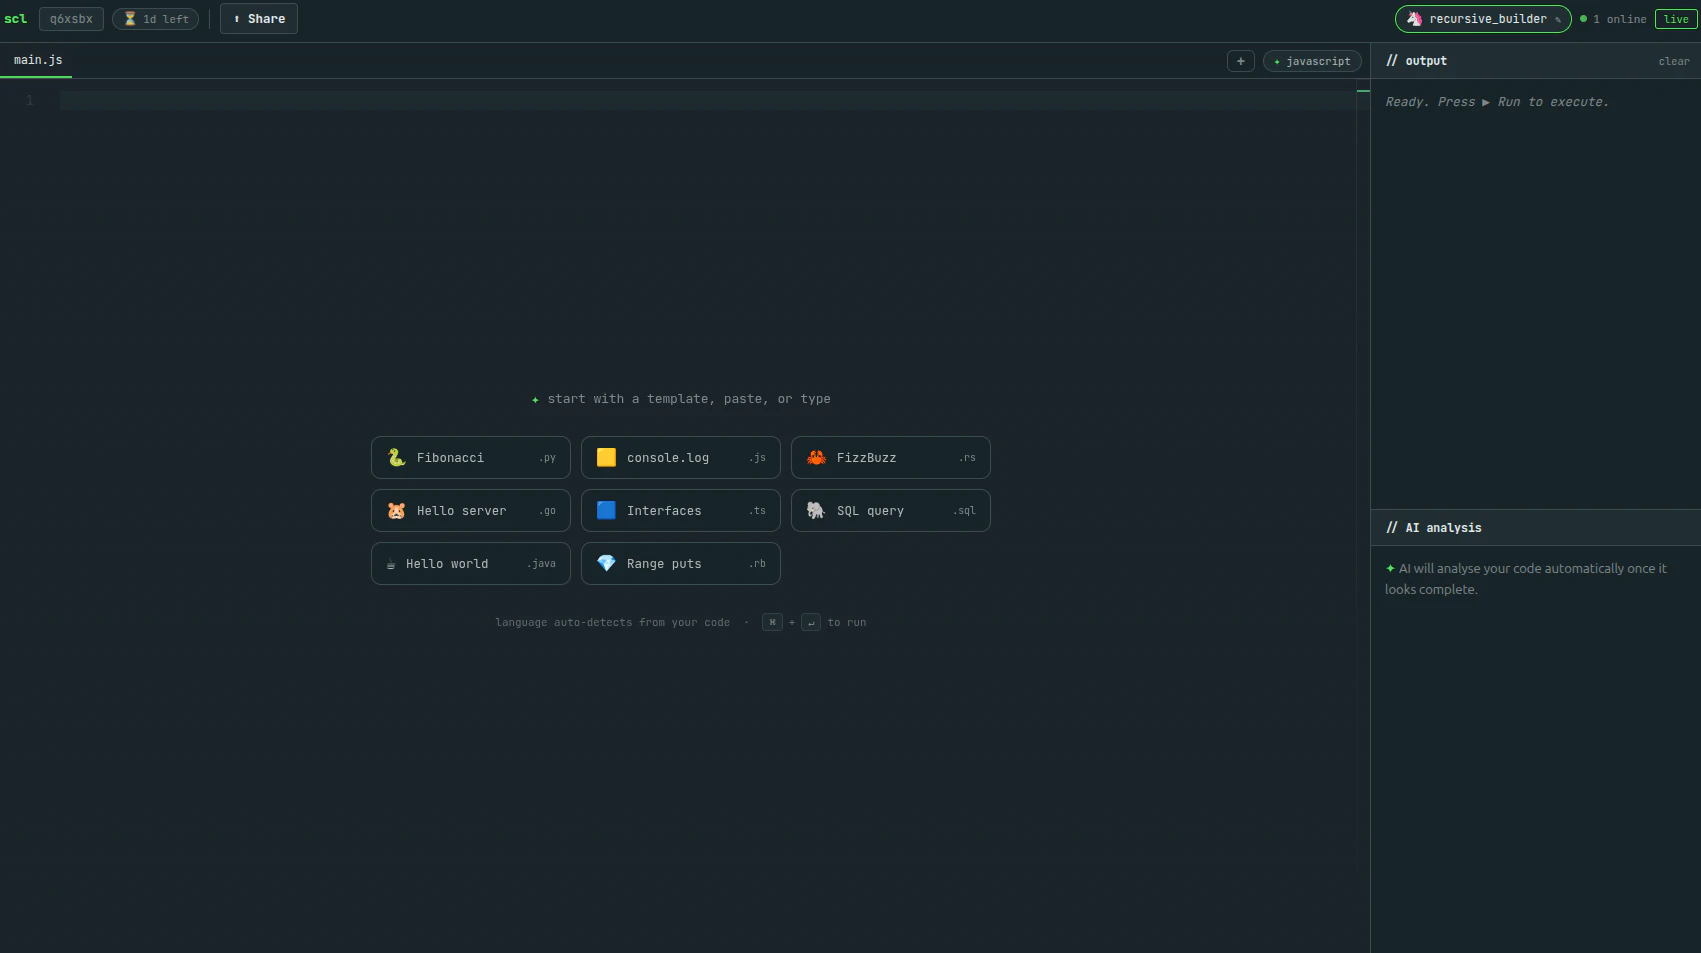Clear the output panel
1701x953 pixels.
(x=1674, y=61)
